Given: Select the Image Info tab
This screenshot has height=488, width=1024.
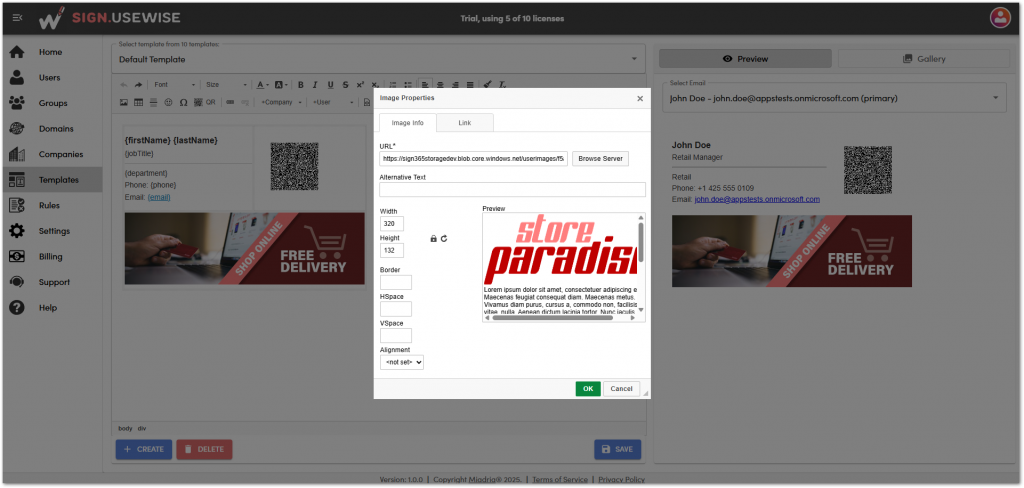Looking at the screenshot, I should click(407, 123).
